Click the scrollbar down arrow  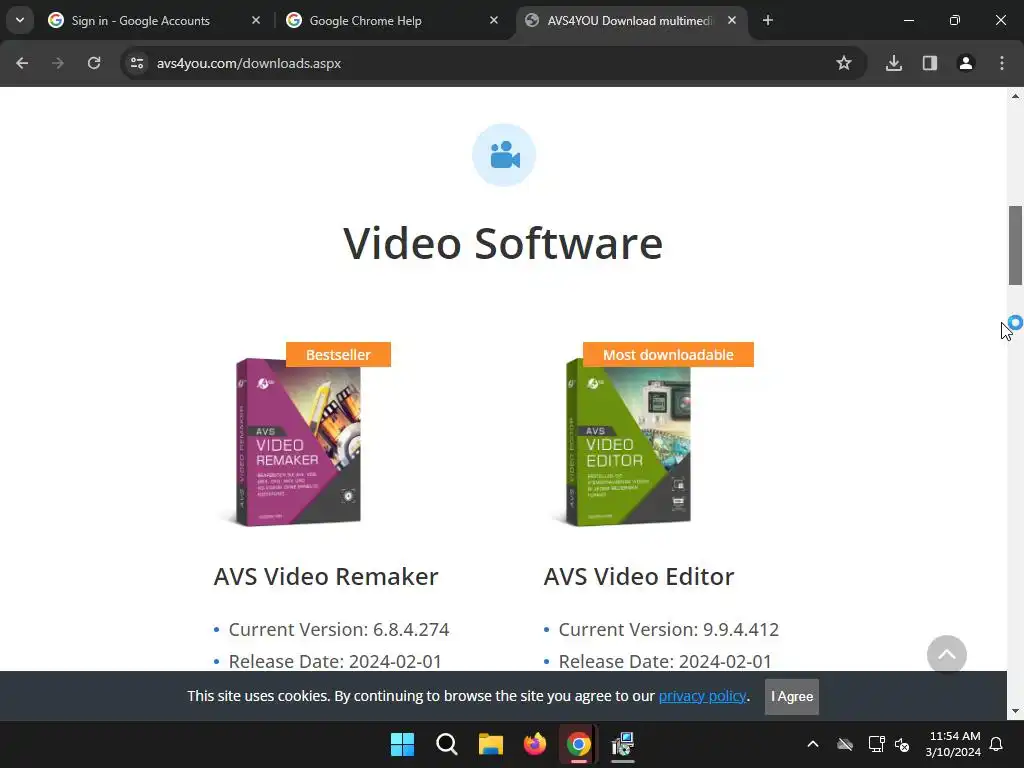(1016, 711)
